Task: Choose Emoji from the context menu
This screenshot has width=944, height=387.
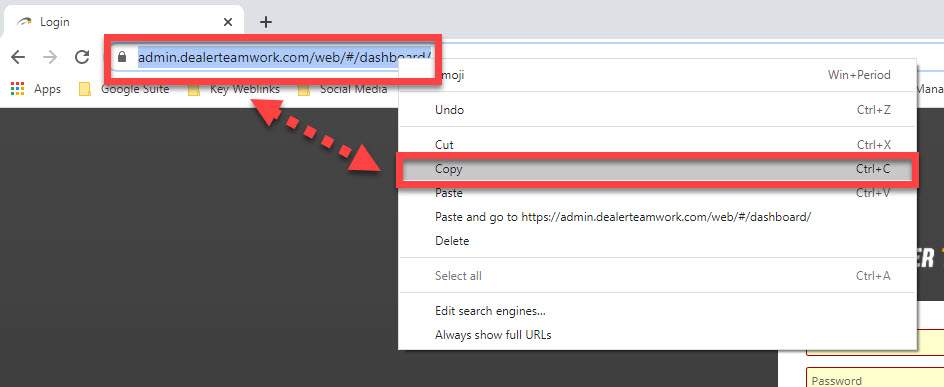Action: (x=657, y=75)
